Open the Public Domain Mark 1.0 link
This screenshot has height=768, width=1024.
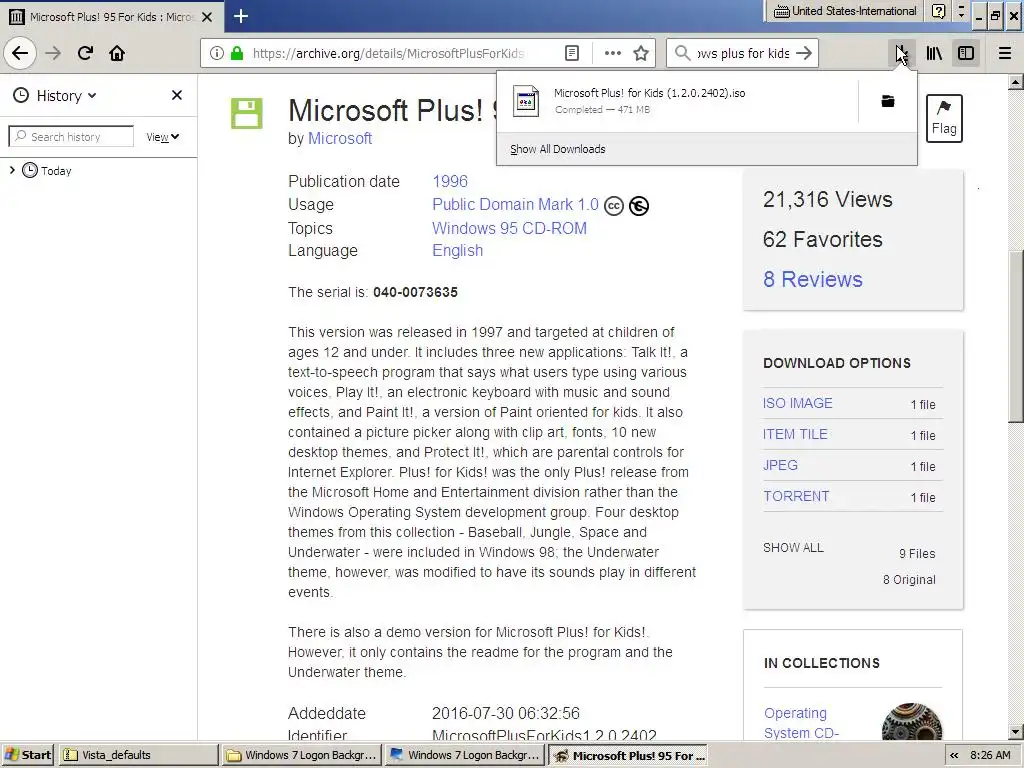(515, 204)
